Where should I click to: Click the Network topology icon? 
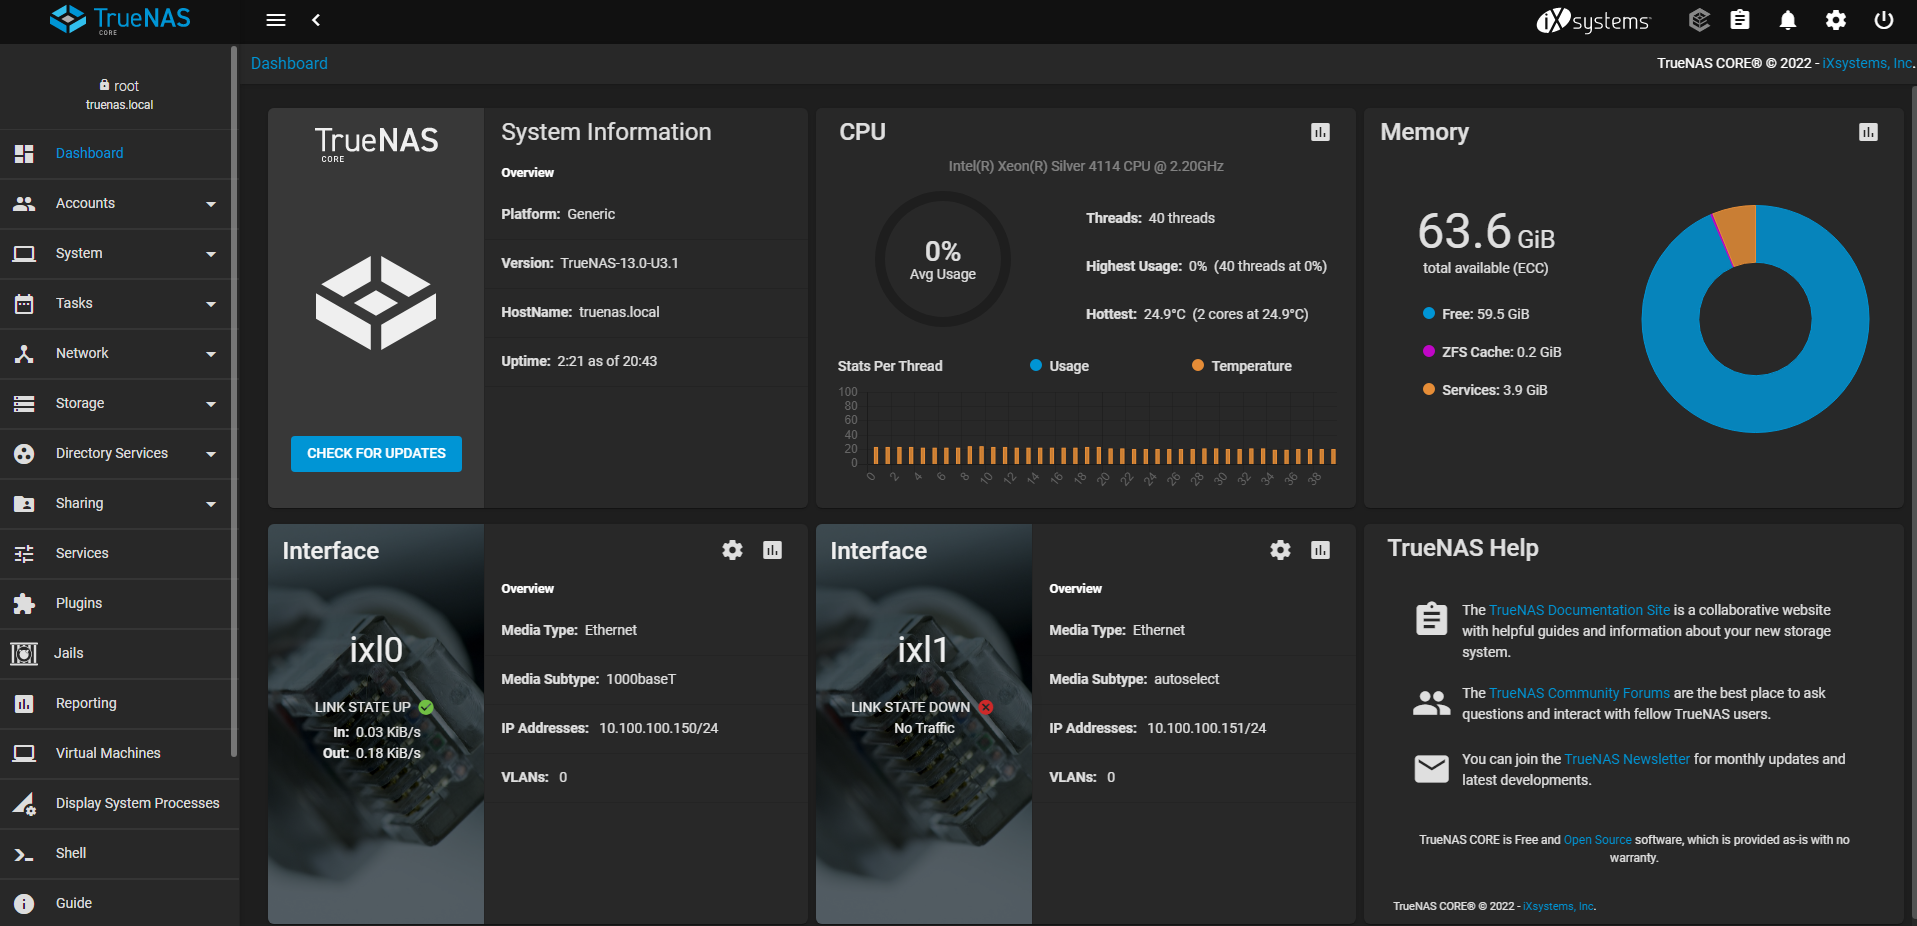click(x=24, y=354)
